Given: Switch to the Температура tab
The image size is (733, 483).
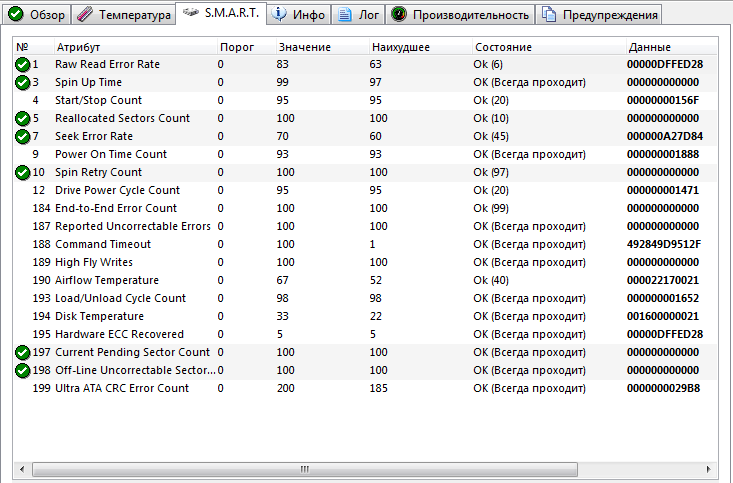Looking at the screenshot, I should tap(124, 14).
